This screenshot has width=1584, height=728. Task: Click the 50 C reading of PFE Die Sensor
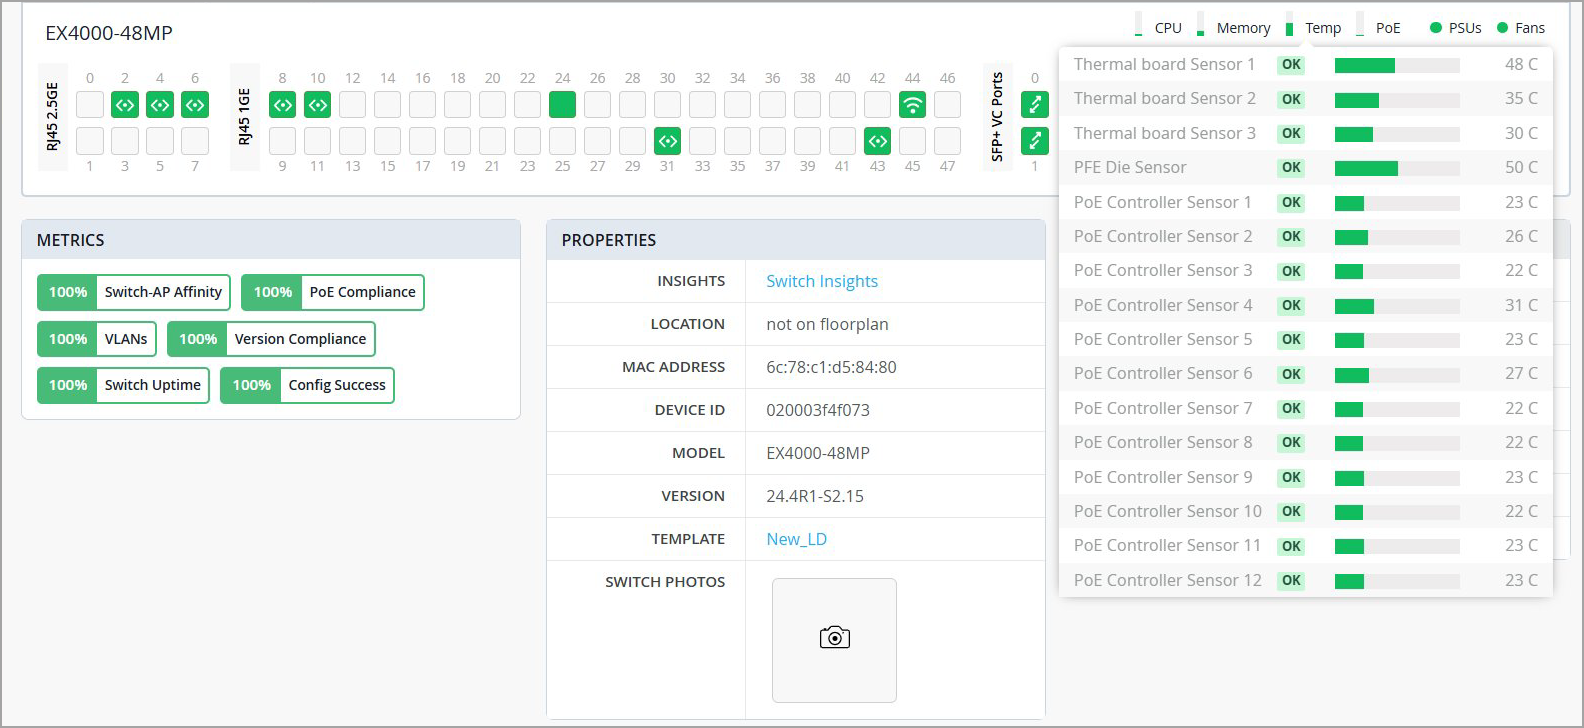pyautogui.click(x=1521, y=167)
